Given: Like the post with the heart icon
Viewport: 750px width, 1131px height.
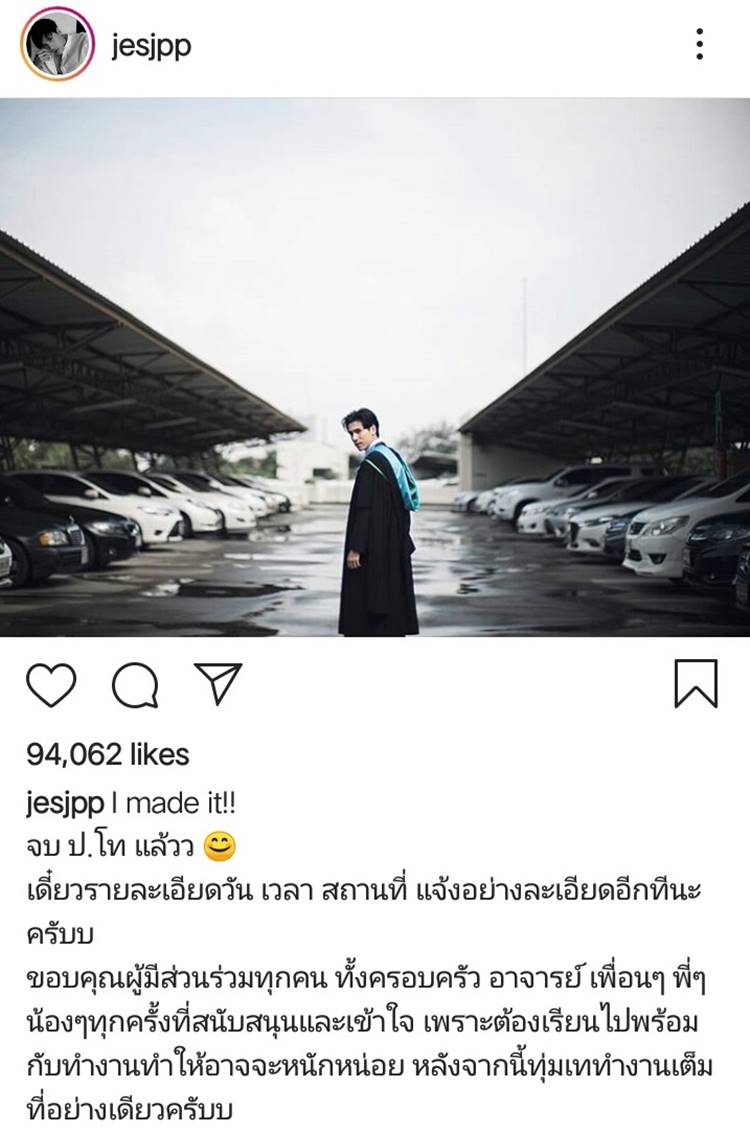Looking at the screenshot, I should click(51, 685).
